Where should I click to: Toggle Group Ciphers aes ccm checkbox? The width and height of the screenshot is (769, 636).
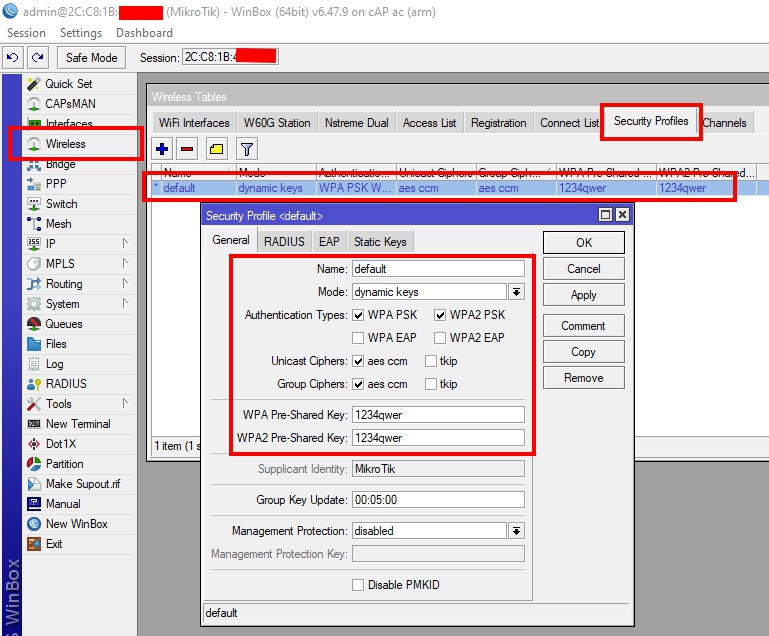click(x=359, y=384)
